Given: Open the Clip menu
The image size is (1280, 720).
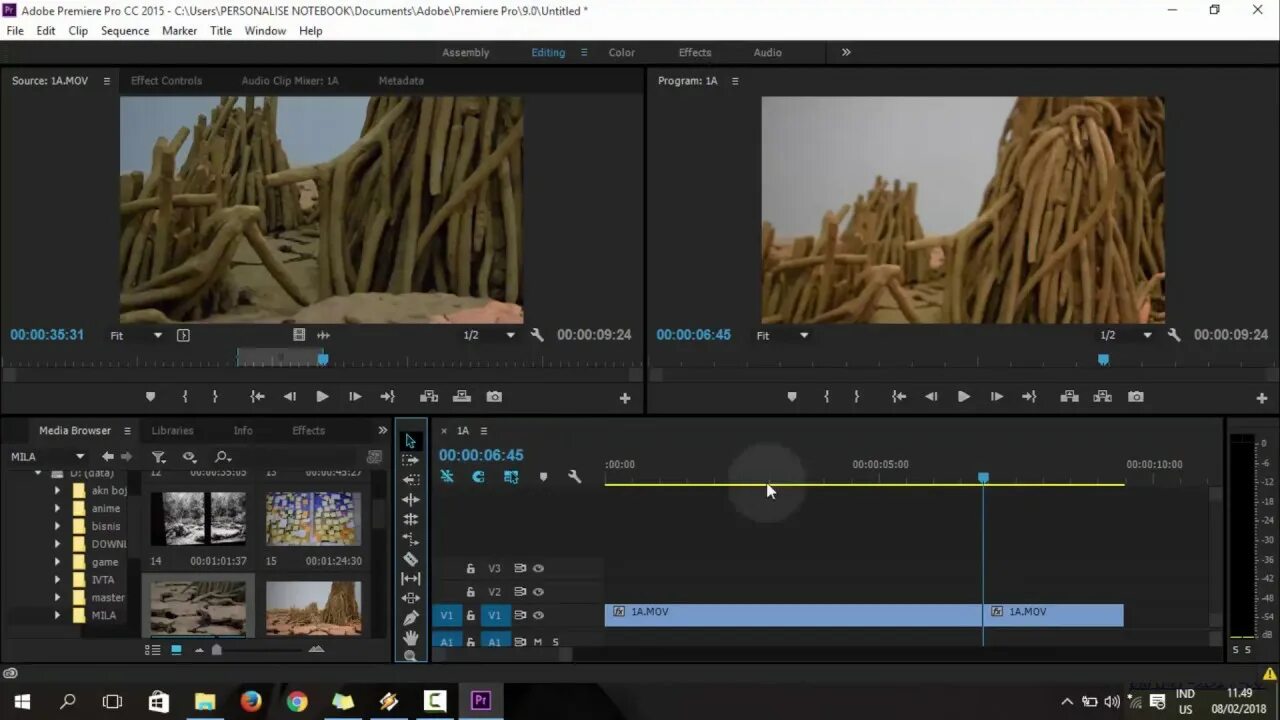Looking at the screenshot, I should click(x=78, y=31).
